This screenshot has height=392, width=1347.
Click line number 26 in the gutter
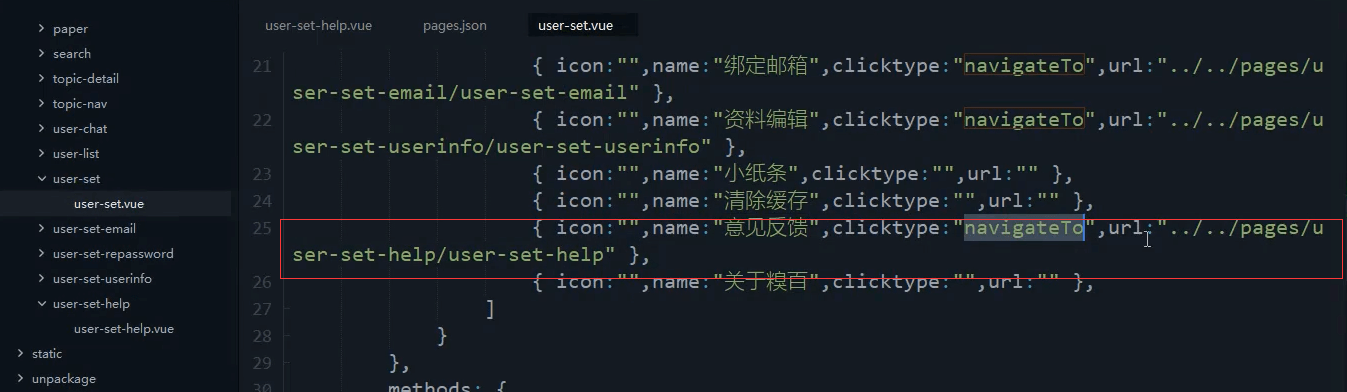click(261, 283)
